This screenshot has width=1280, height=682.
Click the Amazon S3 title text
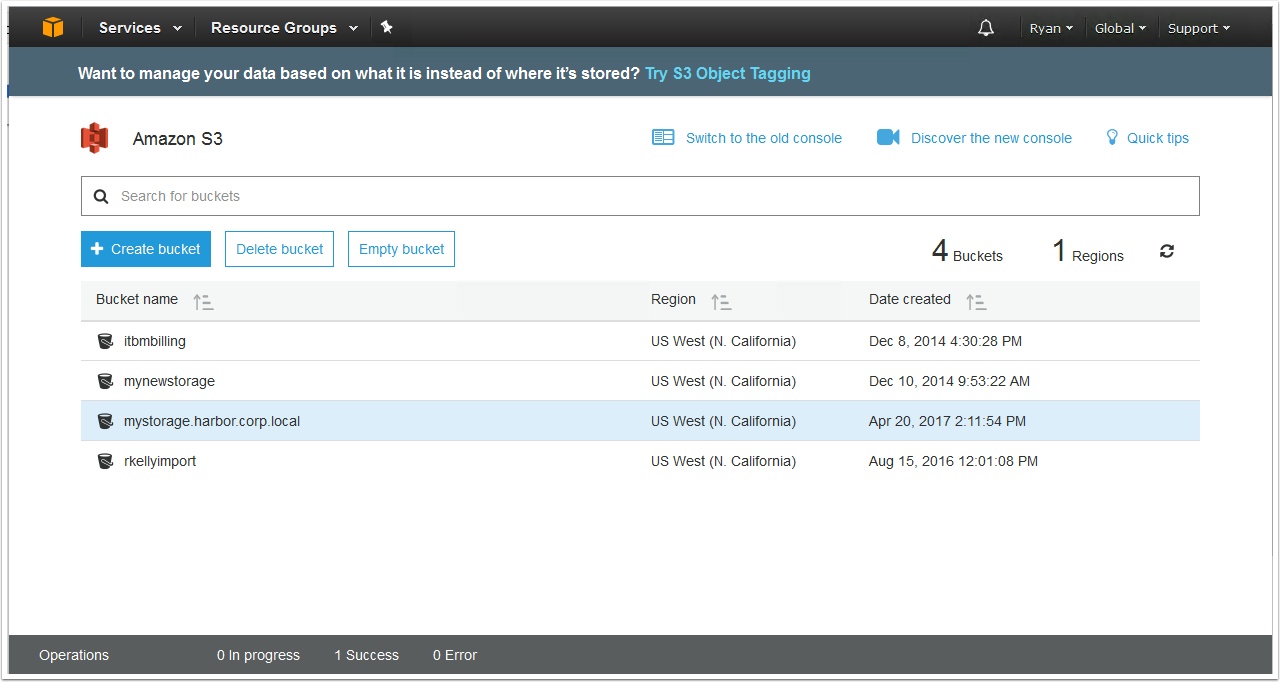(x=178, y=139)
